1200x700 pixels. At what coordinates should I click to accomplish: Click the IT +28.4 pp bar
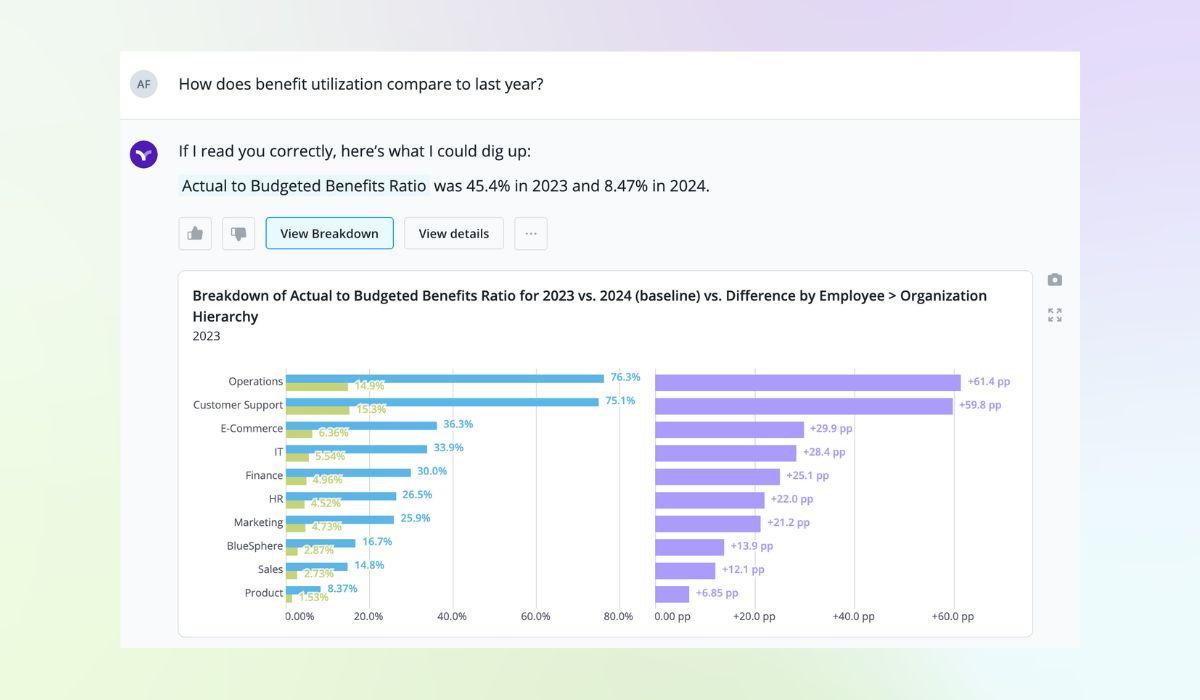pyautogui.click(x=725, y=453)
